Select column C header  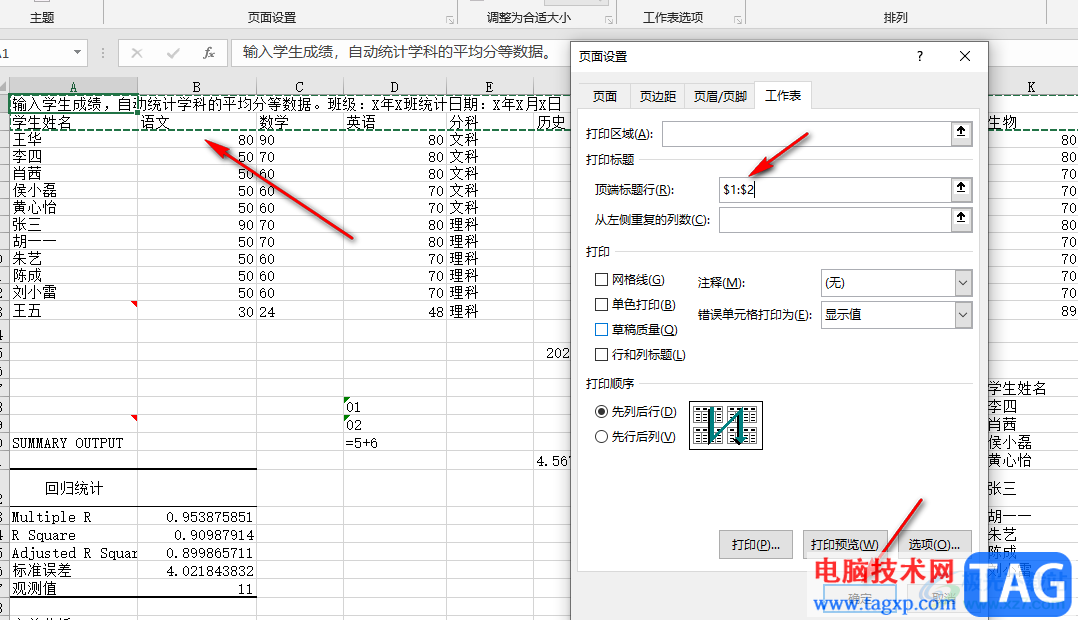300,87
